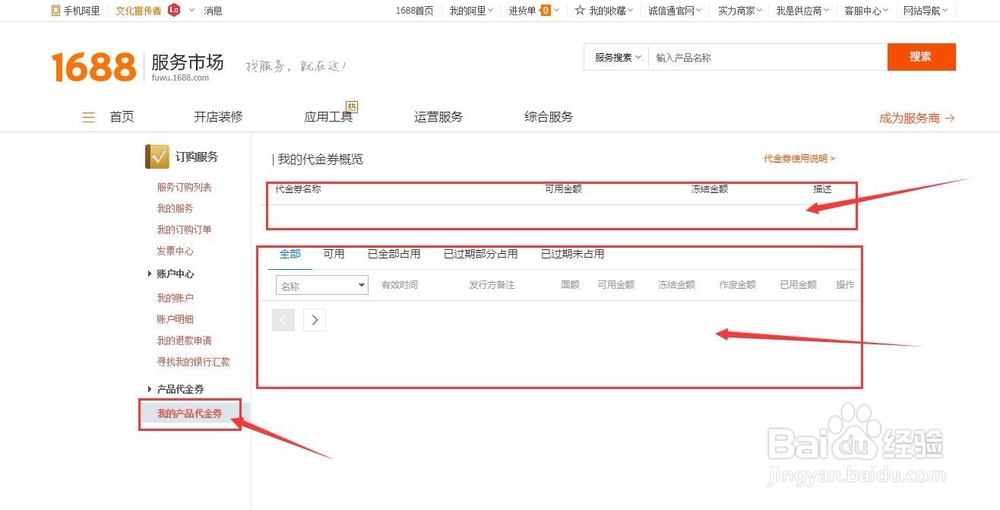Click the 作废金额 column header
Screen dimensions: 1000x510
(x=737, y=284)
